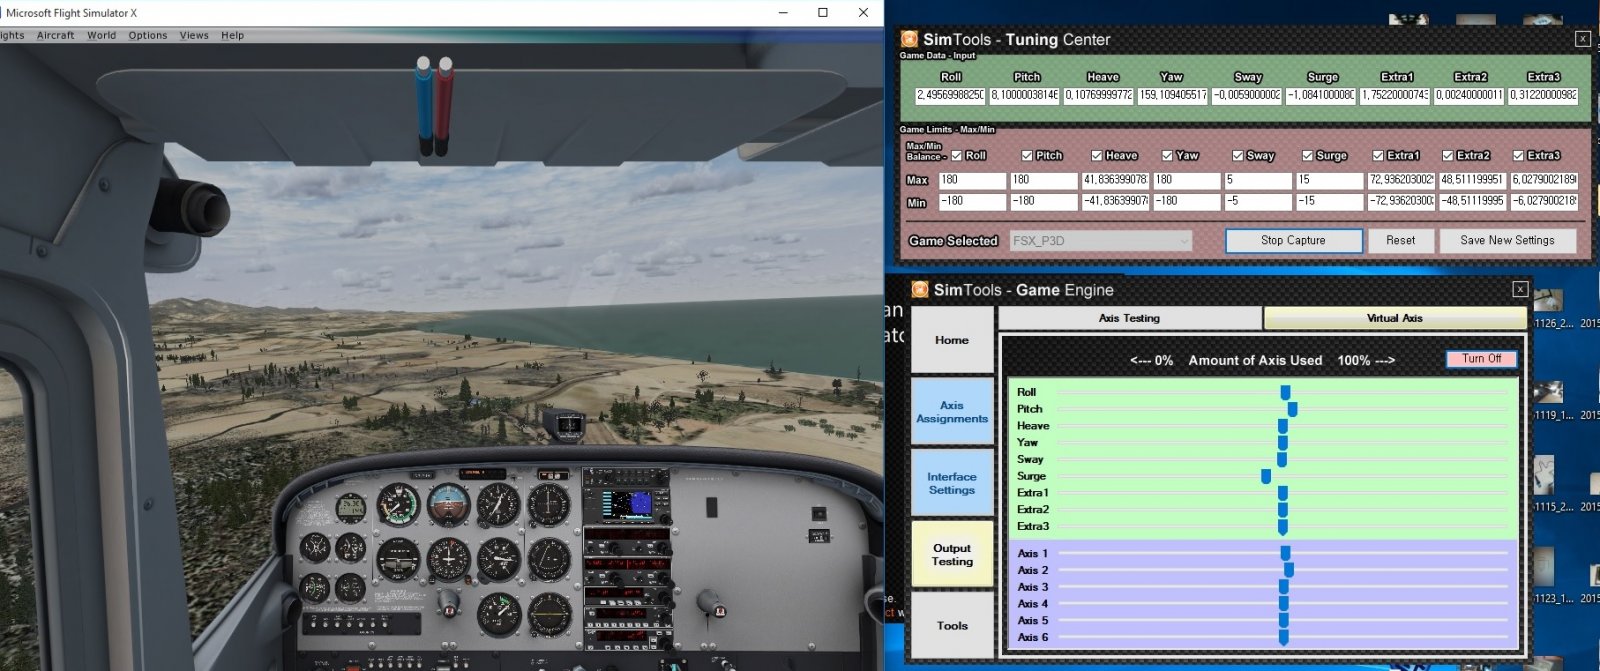1600x671 pixels.
Task: Close the SimTools Tuning Center window
Action: (x=1582, y=39)
